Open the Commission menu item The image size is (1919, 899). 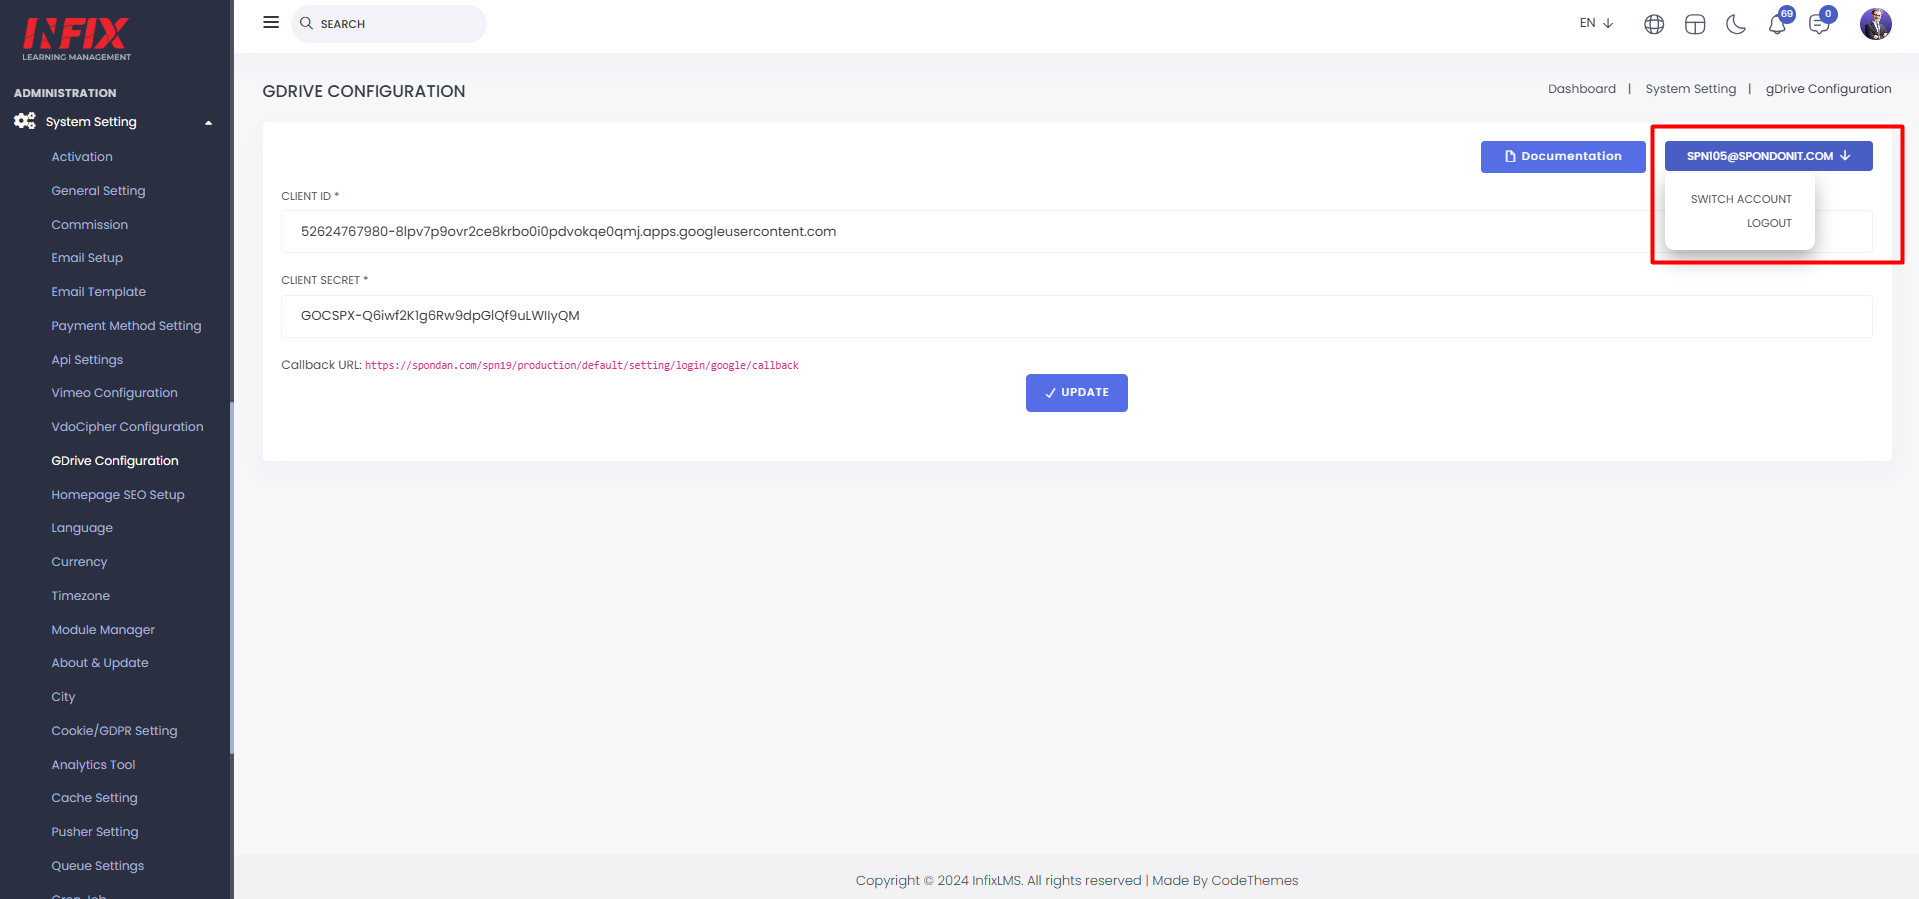(x=89, y=225)
